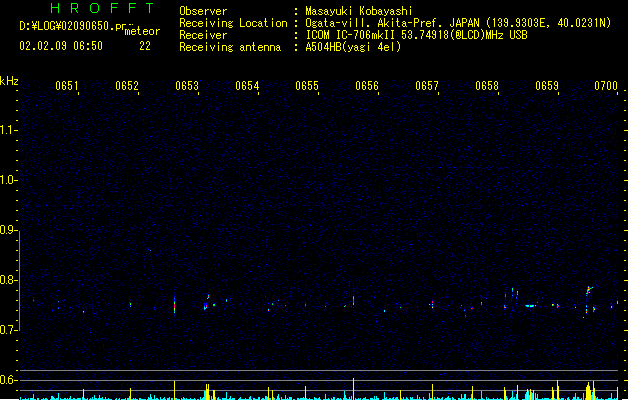This screenshot has height=400, width=629.
Task: Click the 0651 time marker
Action: [67, 86]
